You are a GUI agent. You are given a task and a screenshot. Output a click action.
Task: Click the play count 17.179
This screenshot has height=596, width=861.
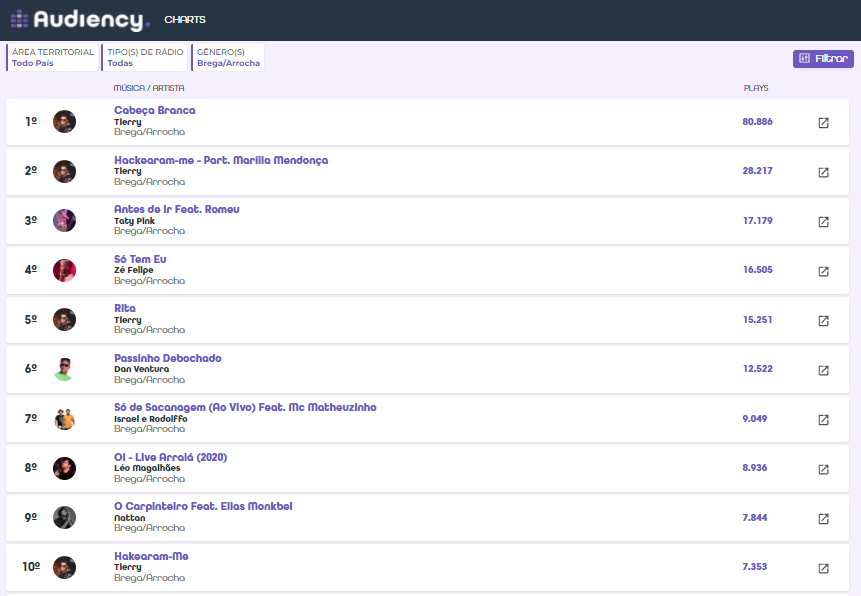[x=758, y=221]
